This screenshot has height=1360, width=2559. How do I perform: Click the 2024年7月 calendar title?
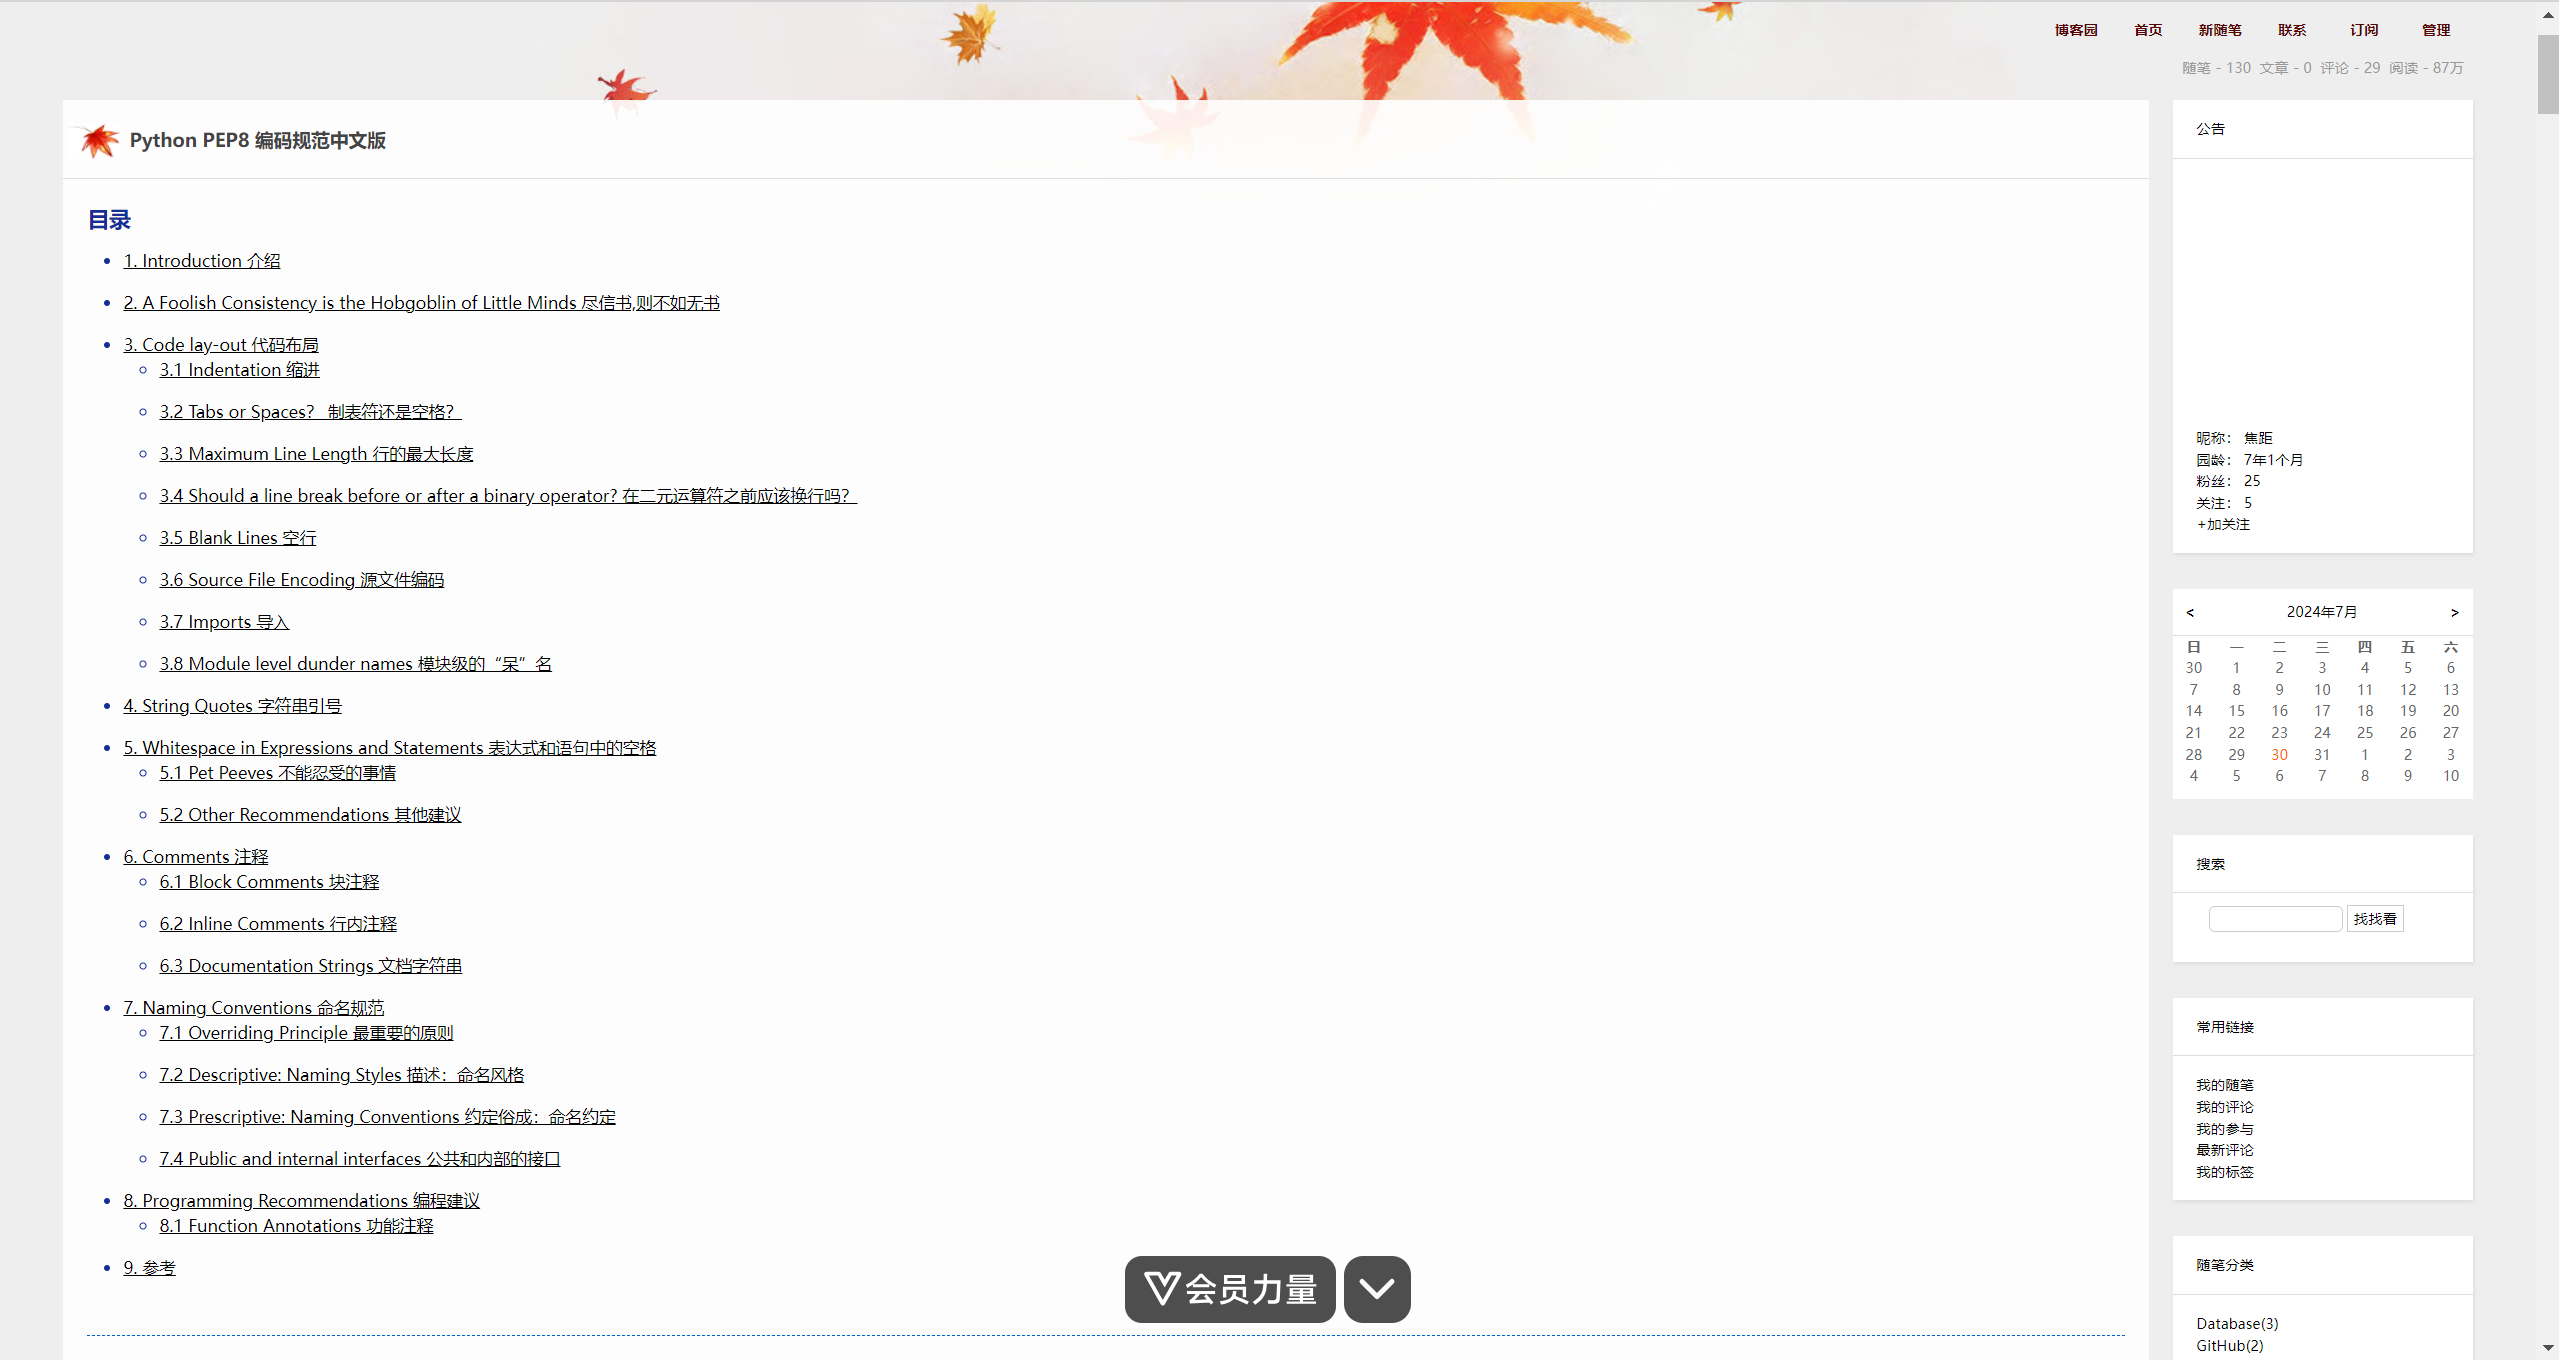point(2322,612)
